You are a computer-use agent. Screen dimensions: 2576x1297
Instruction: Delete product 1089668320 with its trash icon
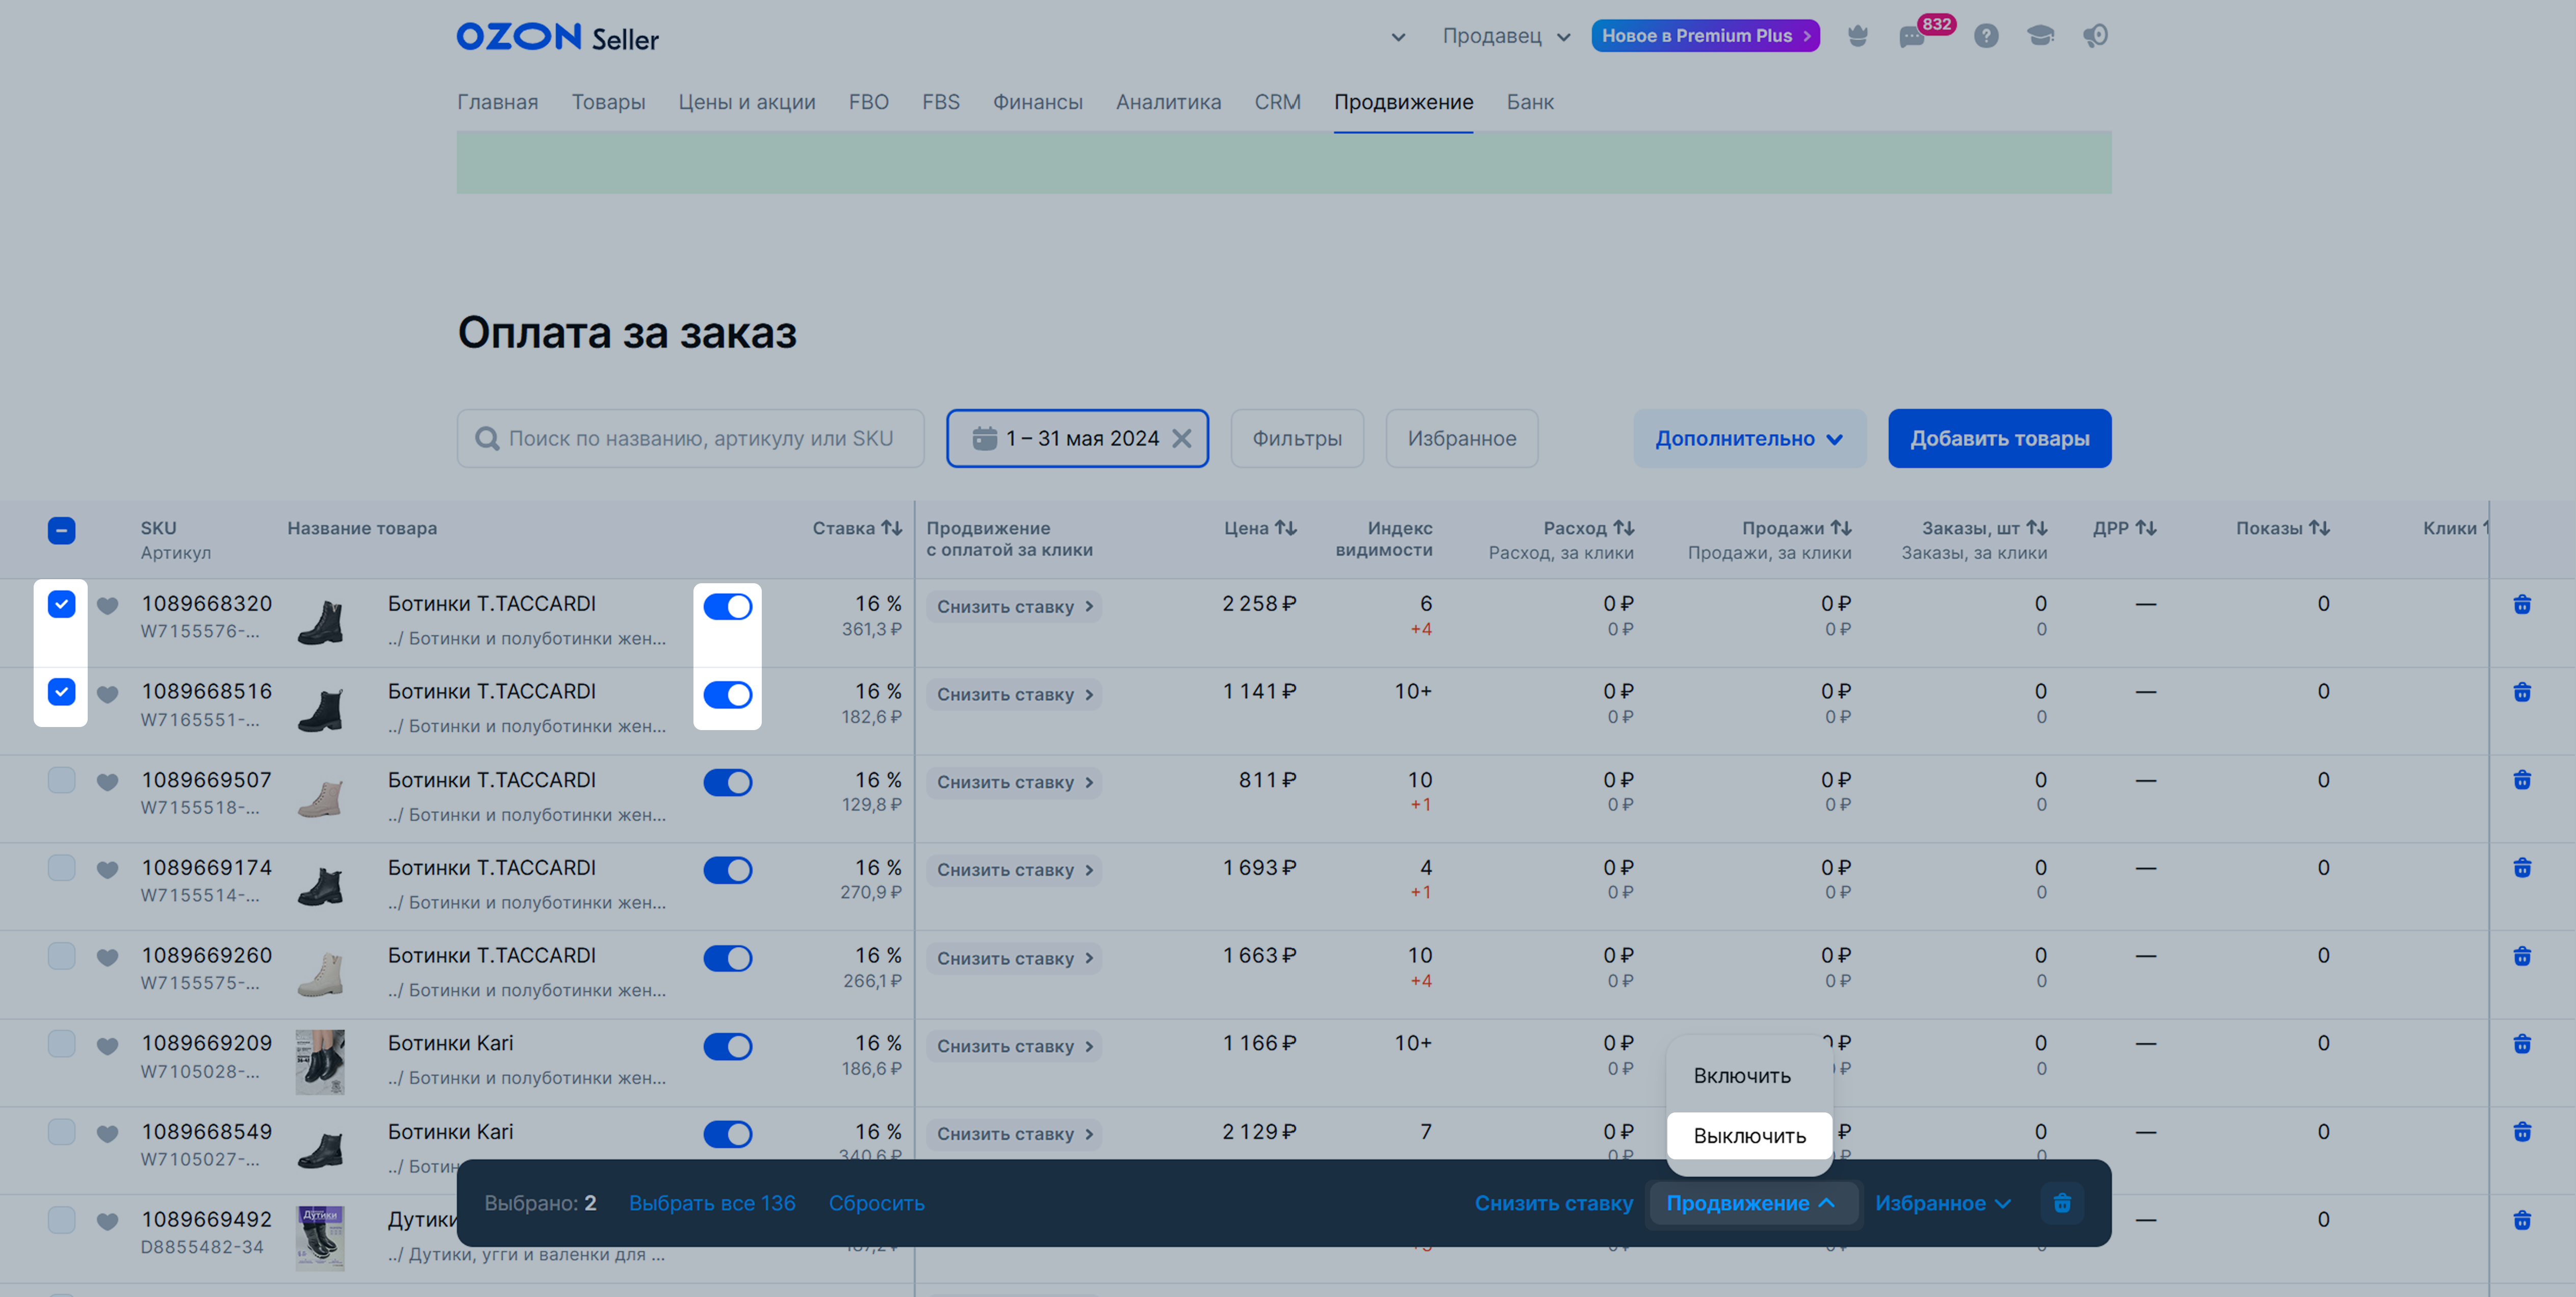[2522, 604]
